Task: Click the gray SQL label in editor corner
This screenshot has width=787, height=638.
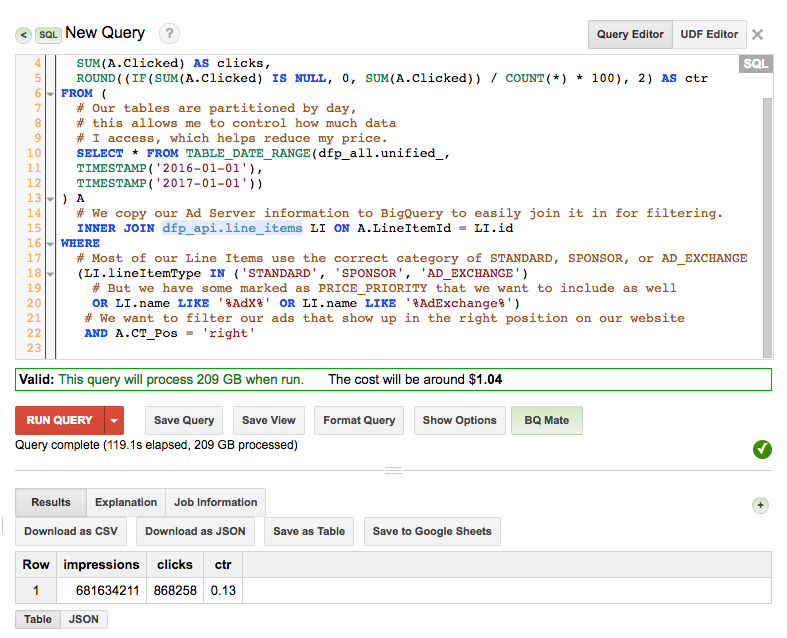Action: pos(755,64)
